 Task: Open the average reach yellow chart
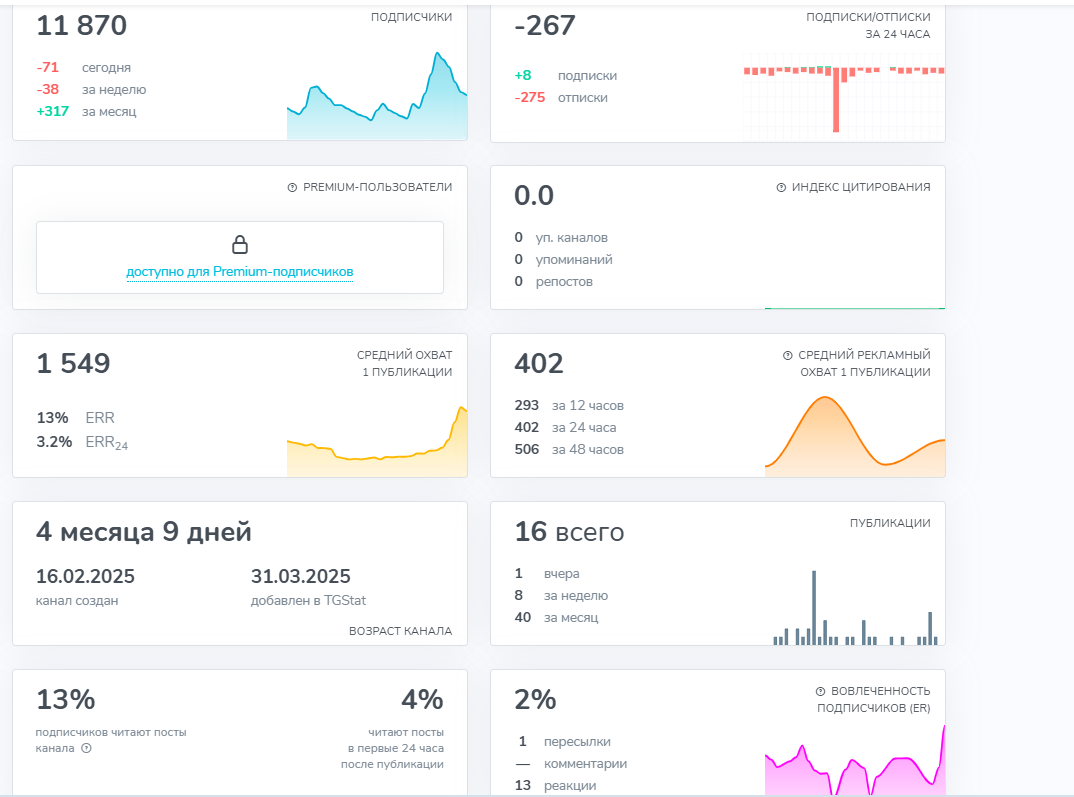point(377,442)
